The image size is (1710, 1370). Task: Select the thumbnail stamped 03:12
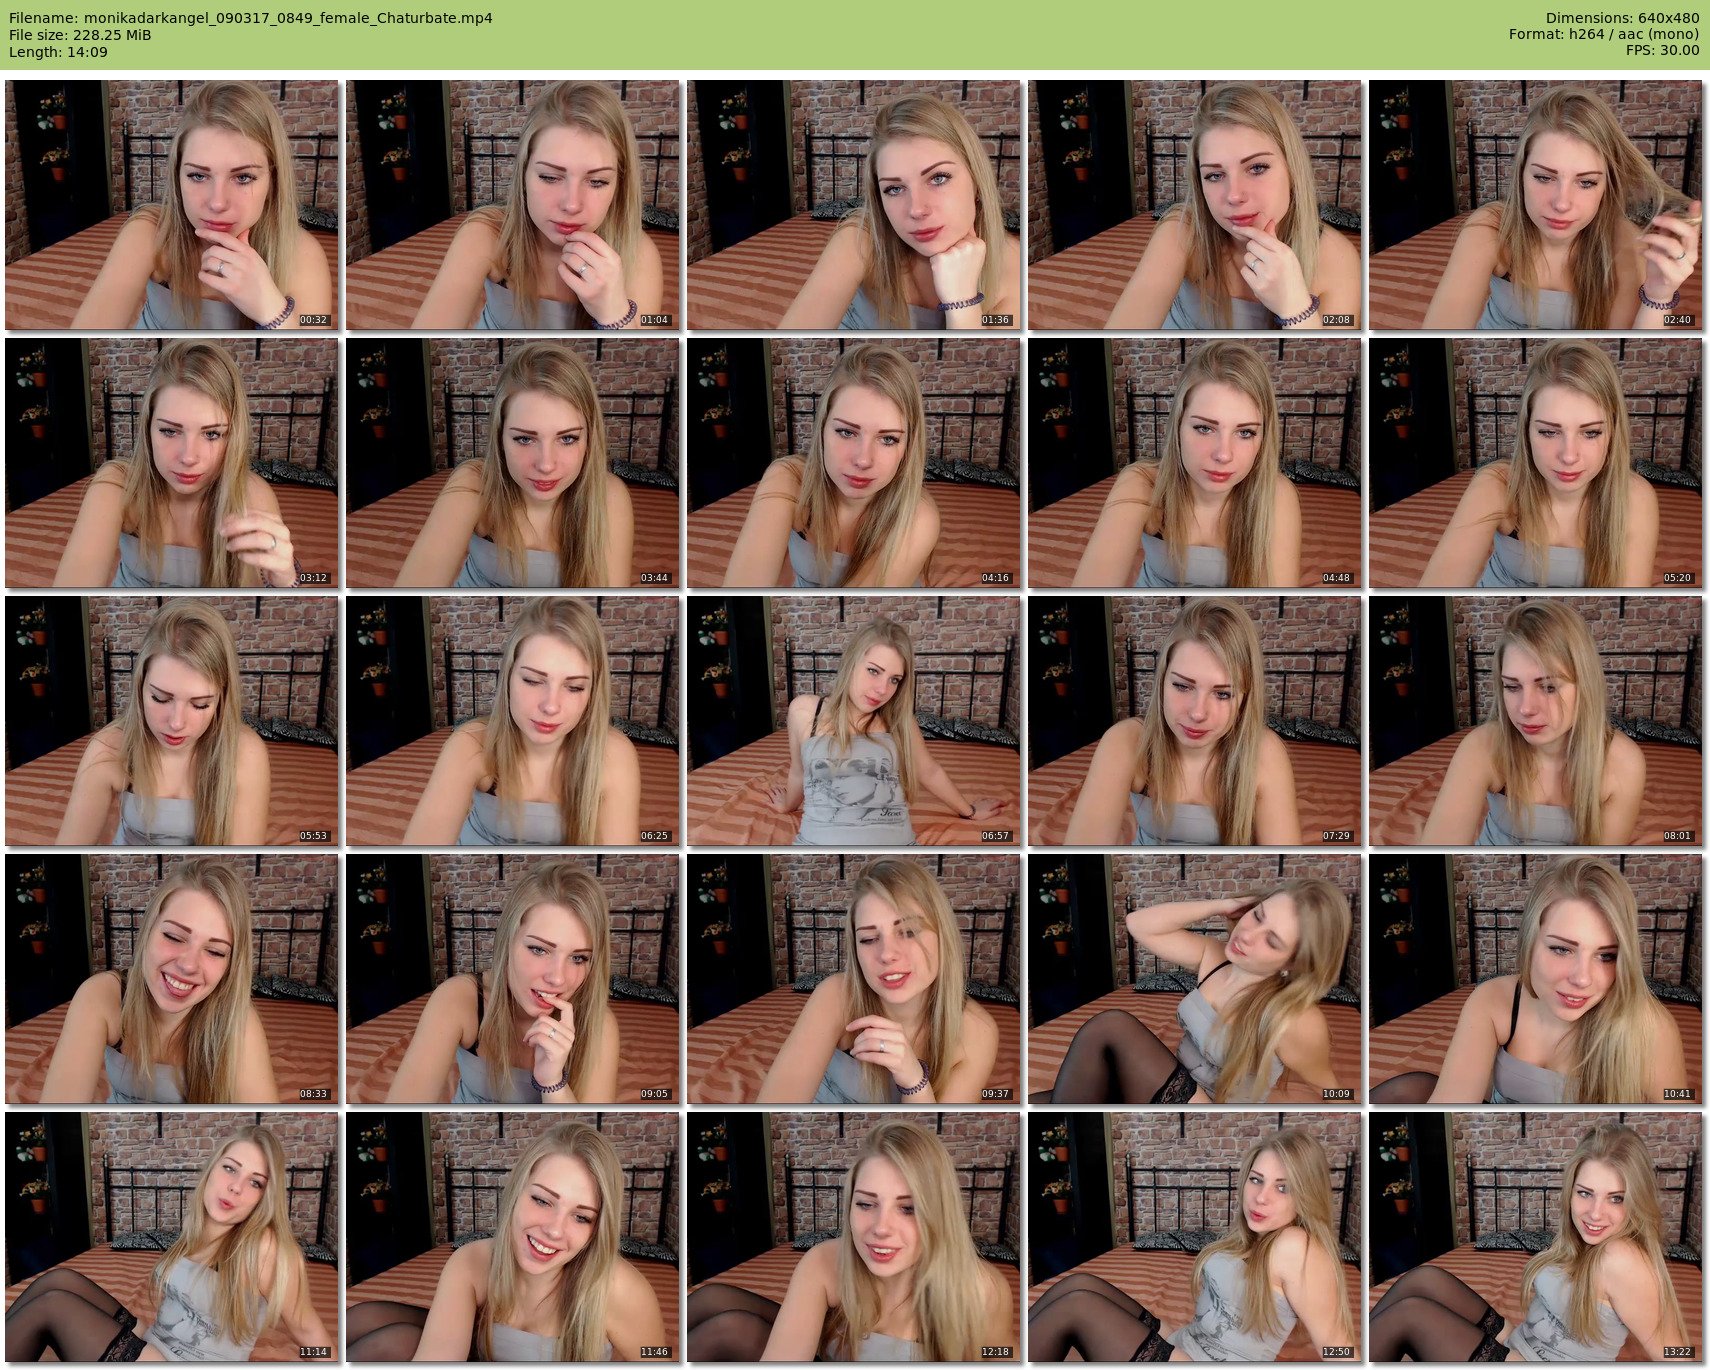pos(172,463)
